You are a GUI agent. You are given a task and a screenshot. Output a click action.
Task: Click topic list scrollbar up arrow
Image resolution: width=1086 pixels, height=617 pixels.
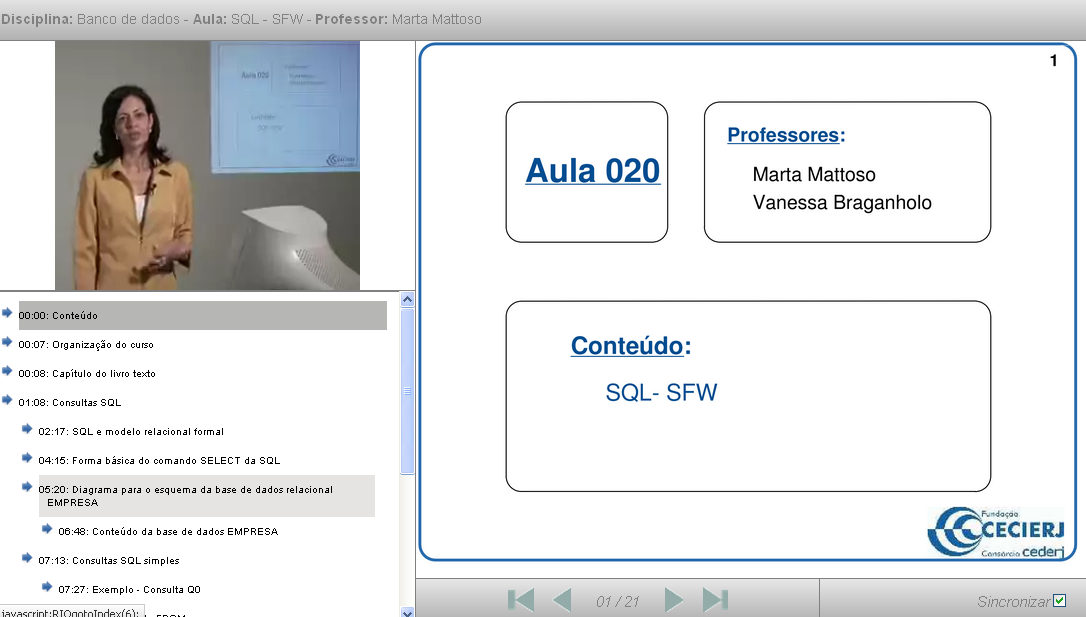[x=407, y=300]
